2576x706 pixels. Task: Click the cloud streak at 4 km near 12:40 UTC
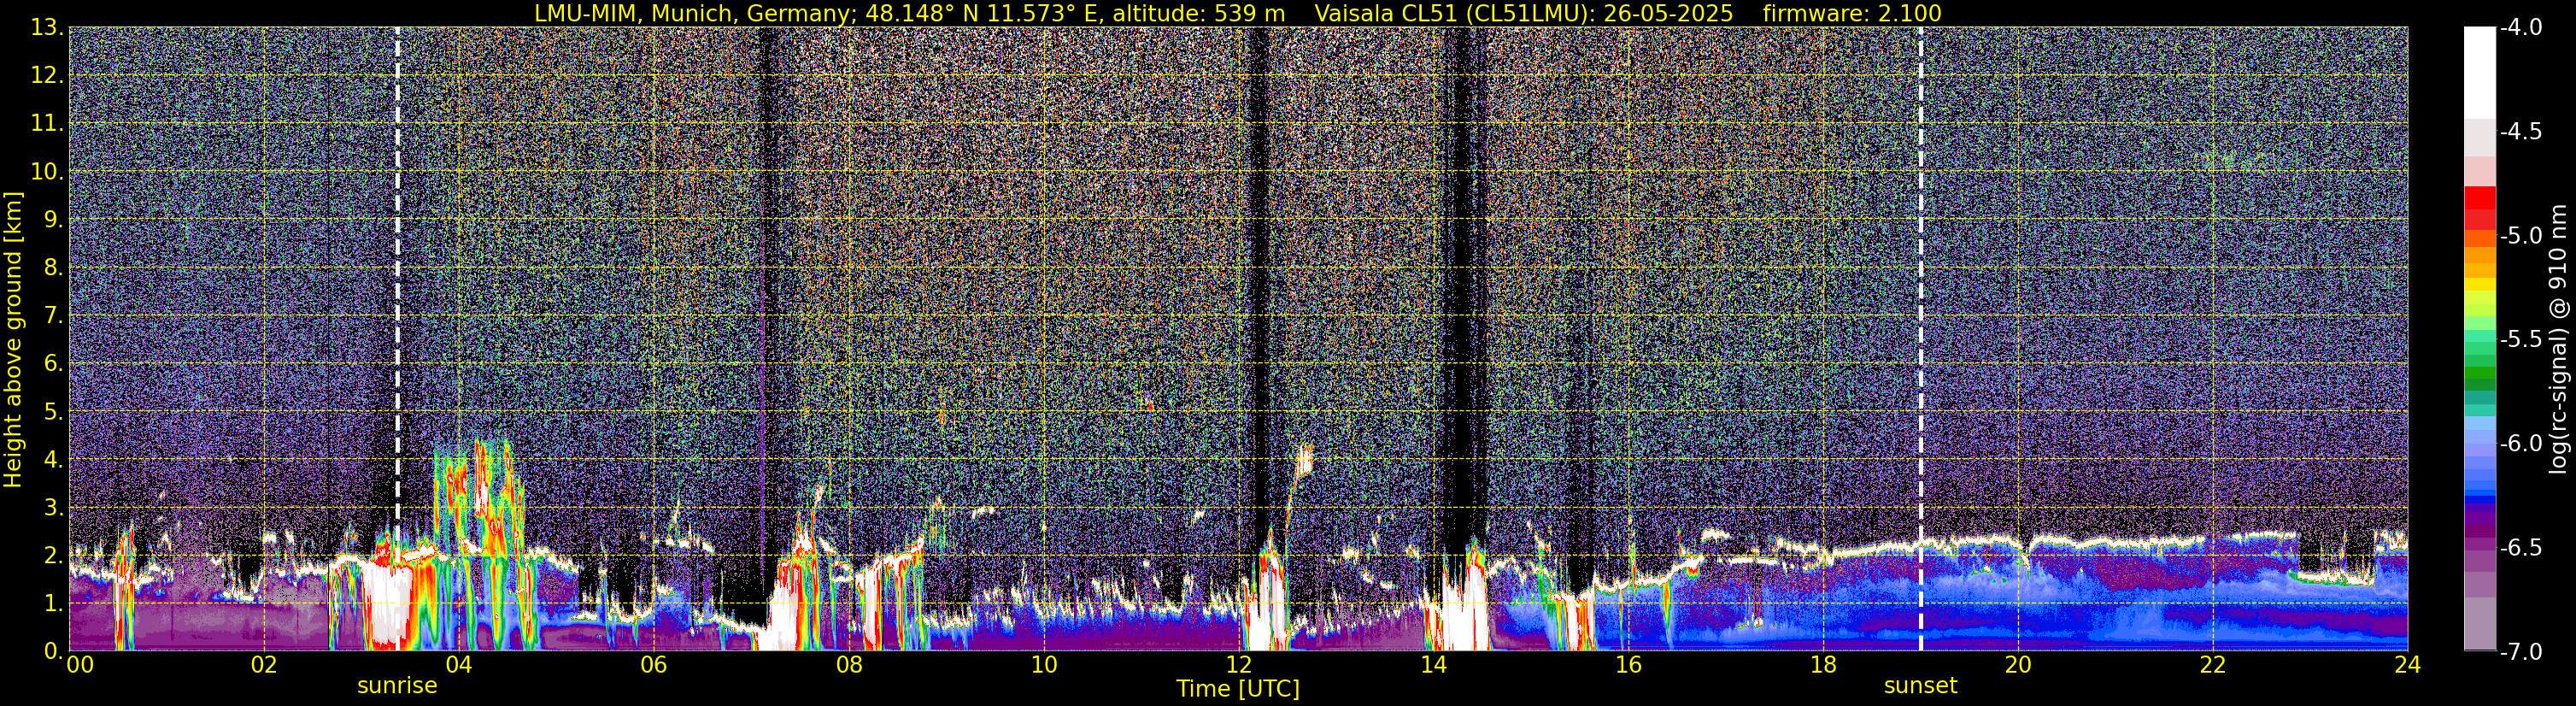[x=1303, y=460]
